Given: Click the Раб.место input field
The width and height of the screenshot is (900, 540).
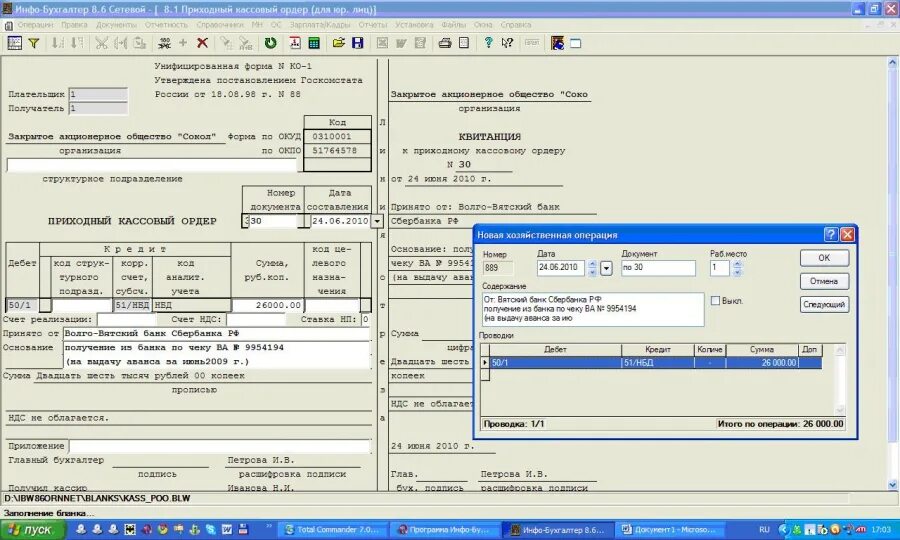Looking at the screenshot, I should [x=721, y=268].
